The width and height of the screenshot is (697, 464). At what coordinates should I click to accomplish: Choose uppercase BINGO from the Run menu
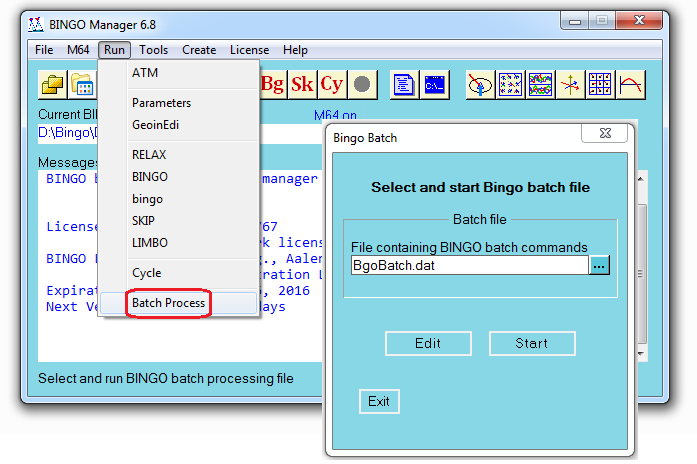179,177
